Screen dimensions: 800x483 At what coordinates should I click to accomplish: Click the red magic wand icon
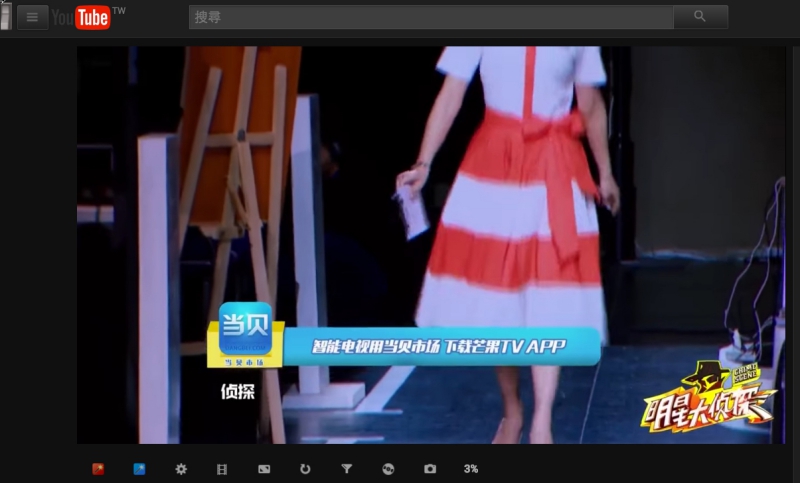(98, 469)
